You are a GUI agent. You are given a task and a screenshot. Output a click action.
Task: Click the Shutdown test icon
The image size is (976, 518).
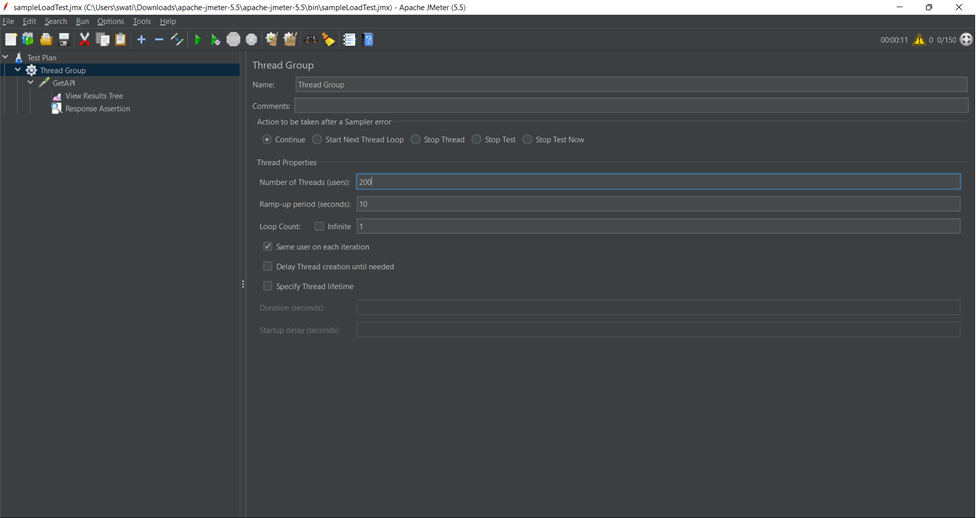251,39
